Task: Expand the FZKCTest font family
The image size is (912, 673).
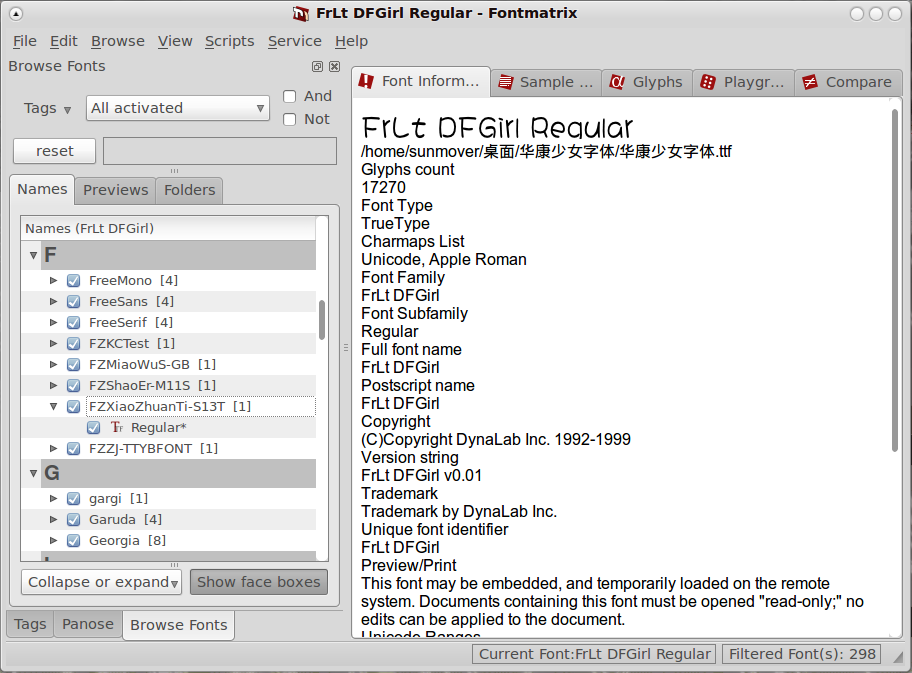Action: point(54,343)
